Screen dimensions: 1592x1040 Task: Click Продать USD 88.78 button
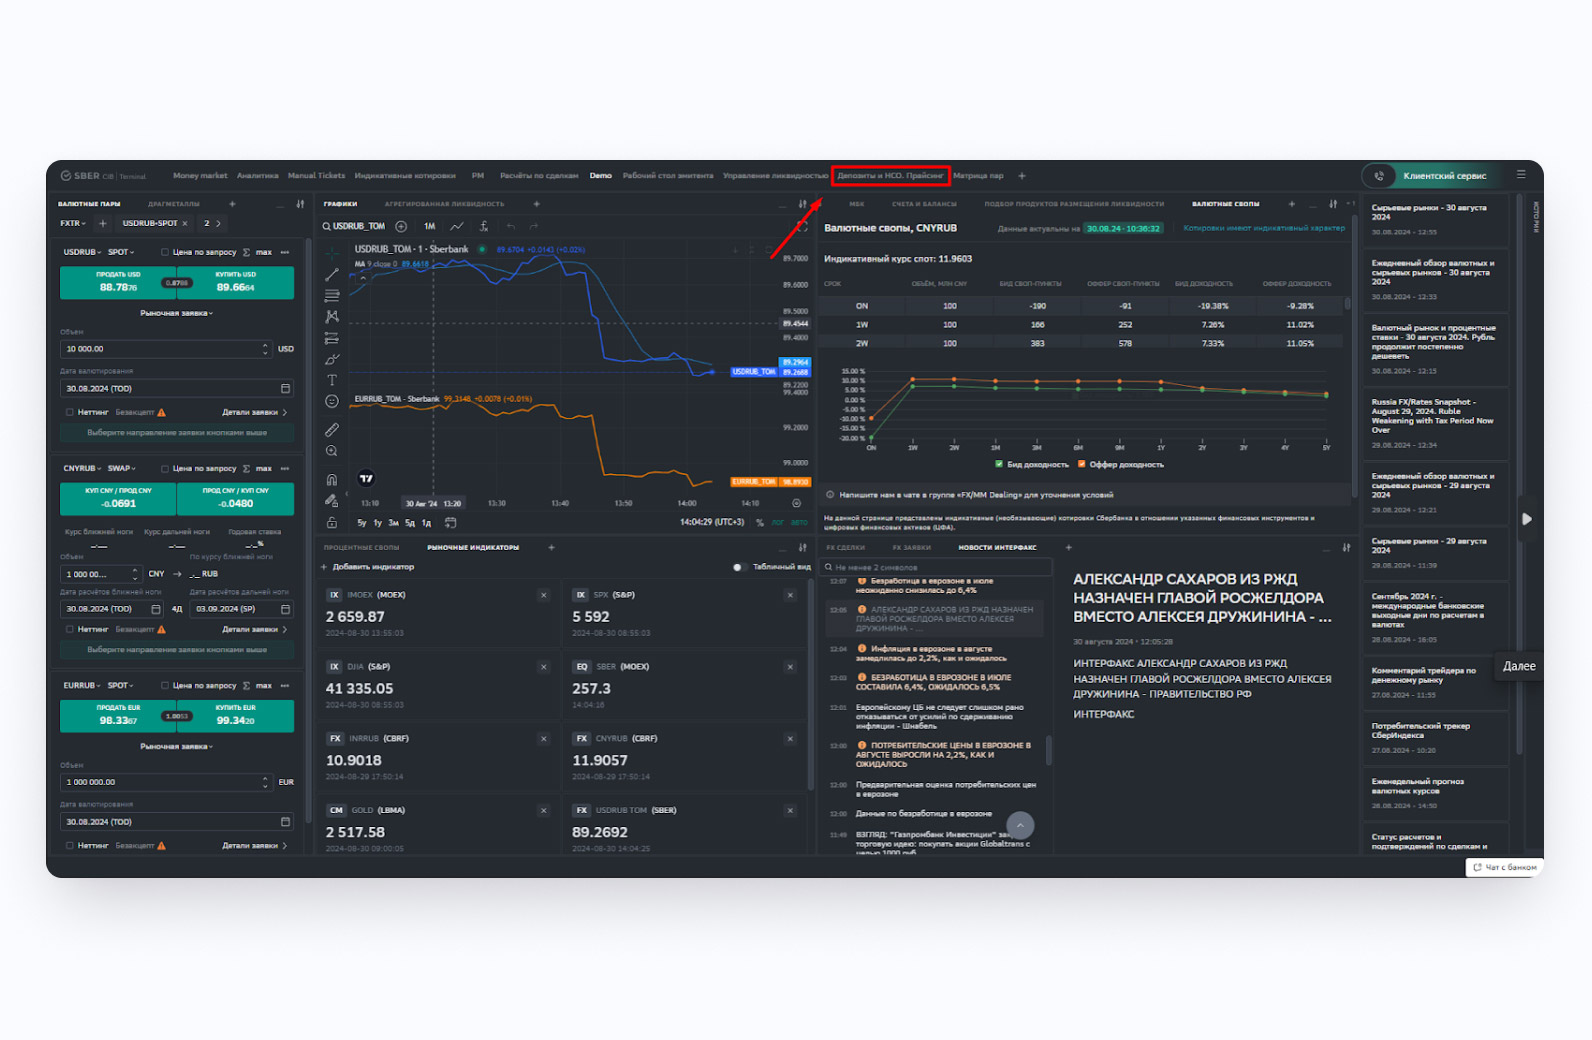coord(118,282)
